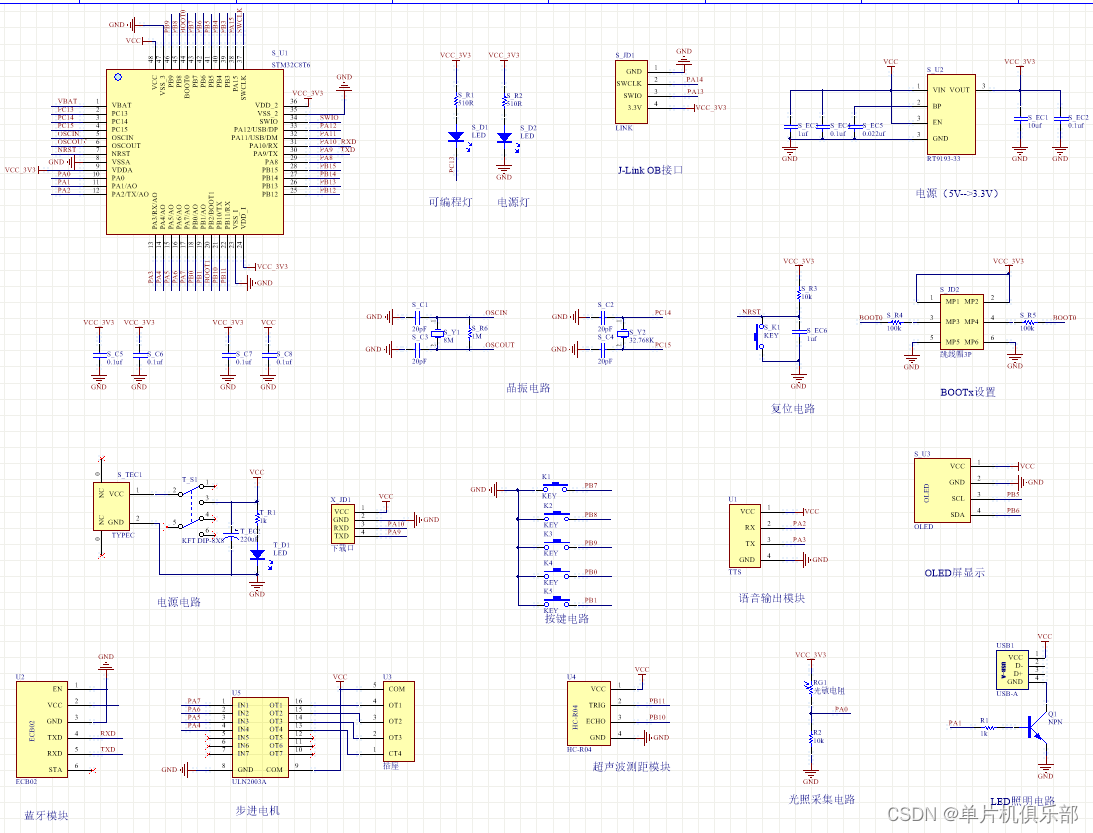Click the "J-Link OB接口" label
The height and width of the screenshot is (833, 1093).
[650, 170]
